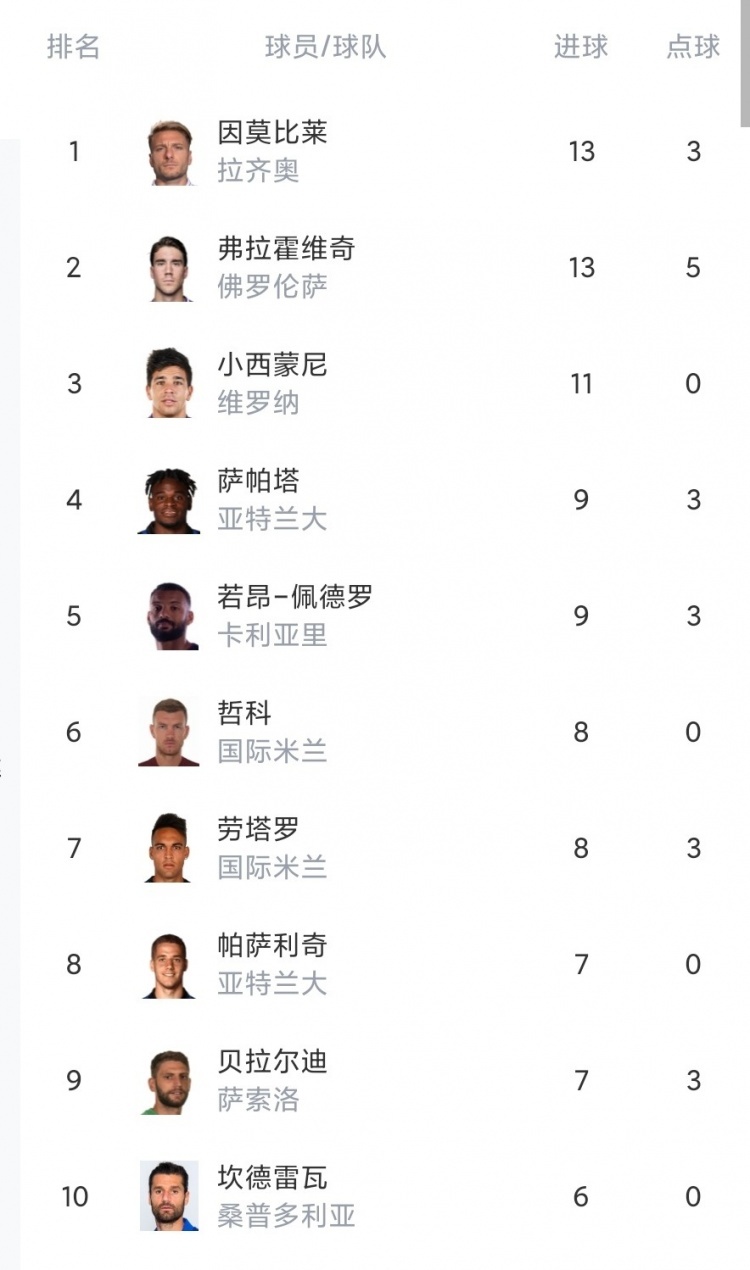Sort by 进球 column header
The width and height of the screenshot is (750, 1270).
581,46
